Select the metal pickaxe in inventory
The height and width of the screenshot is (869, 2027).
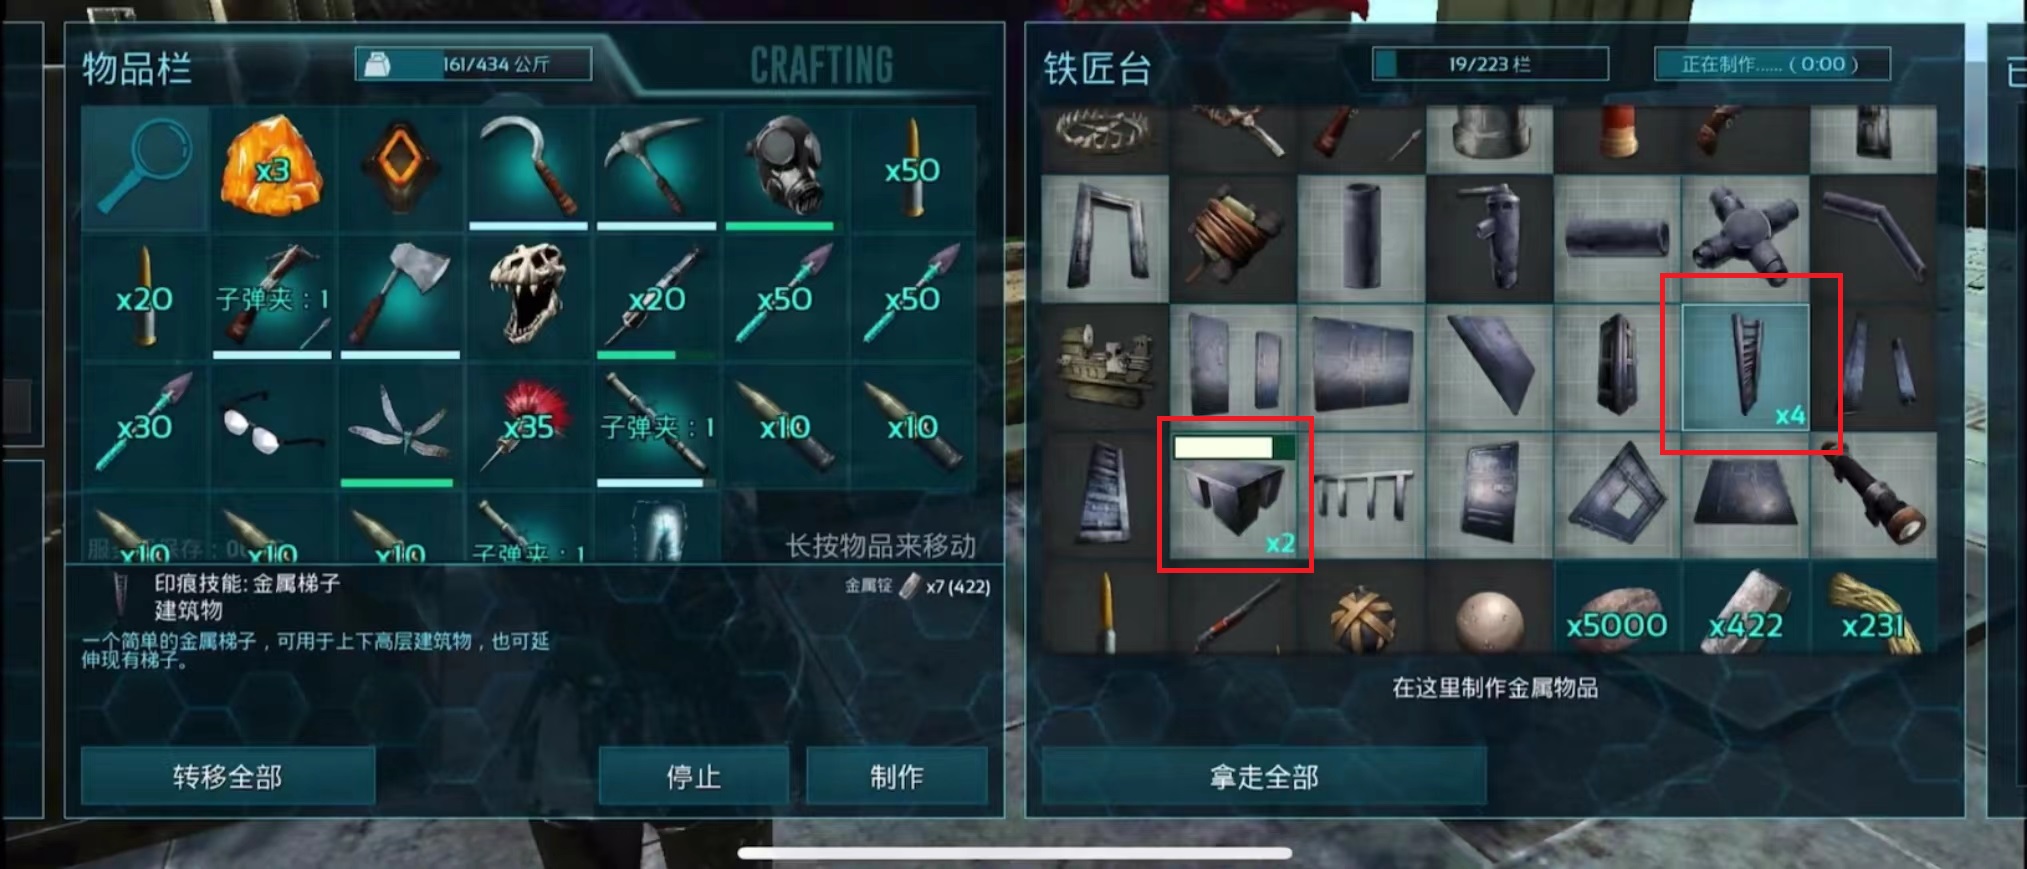click(x=656, y=170)
